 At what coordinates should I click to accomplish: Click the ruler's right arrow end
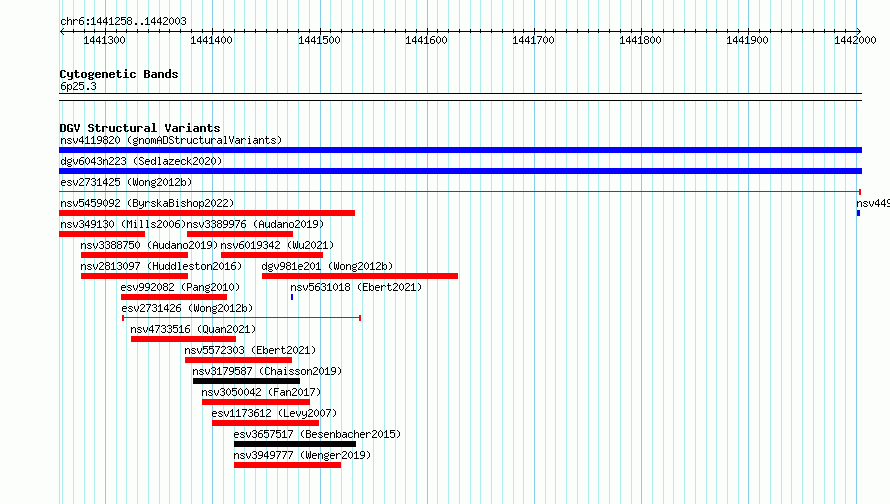pos(859,31)
